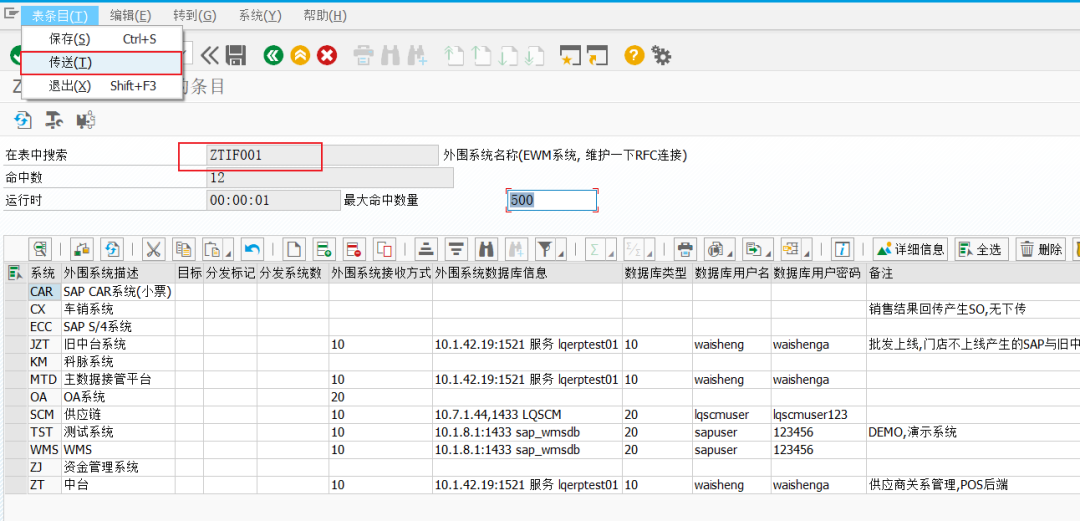Select the lqscmuser123 password cell
Screen dimensions: 1080x521
coord(819,415)
